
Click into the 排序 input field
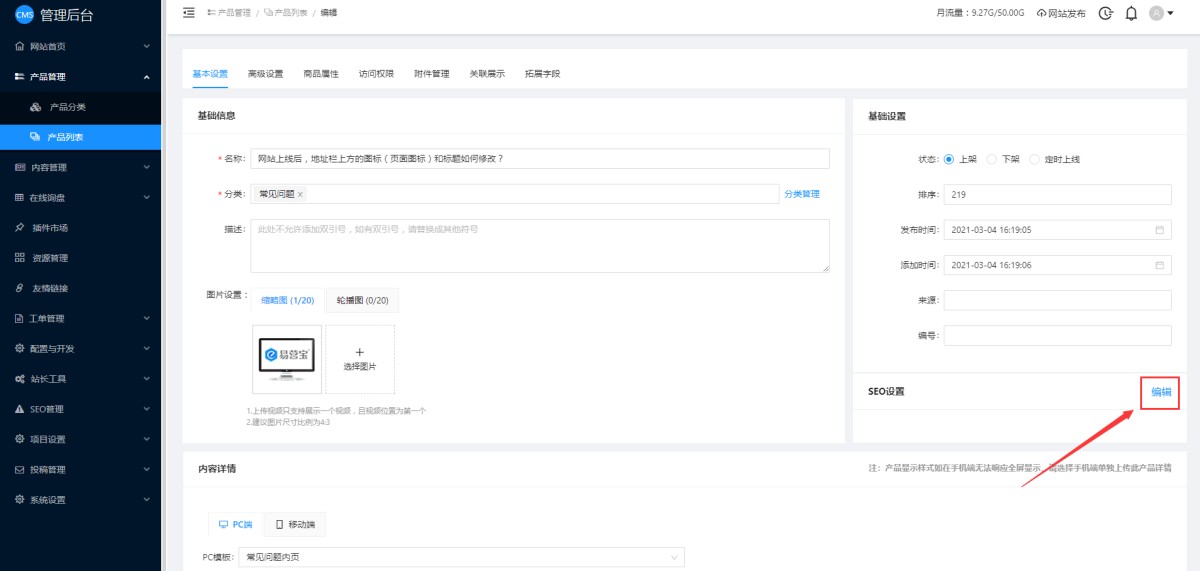click(1057, 194)
